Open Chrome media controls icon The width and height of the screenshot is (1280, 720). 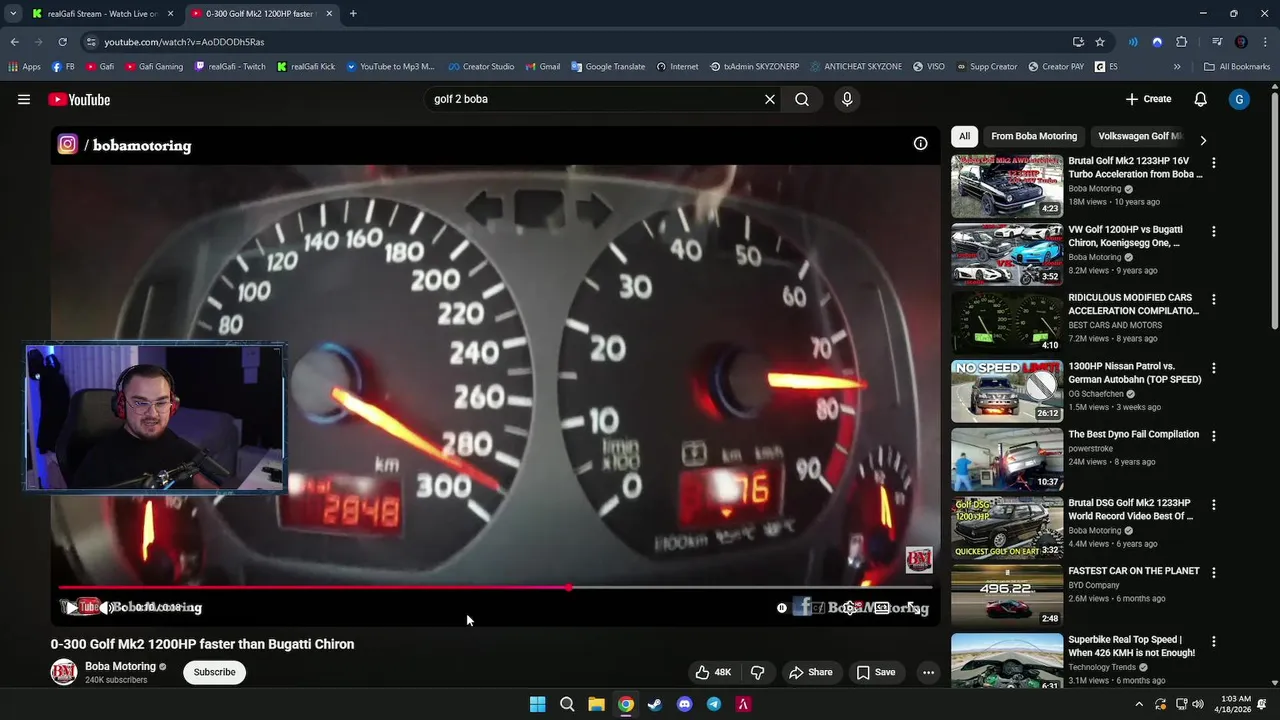click(x=1217, y=42)
